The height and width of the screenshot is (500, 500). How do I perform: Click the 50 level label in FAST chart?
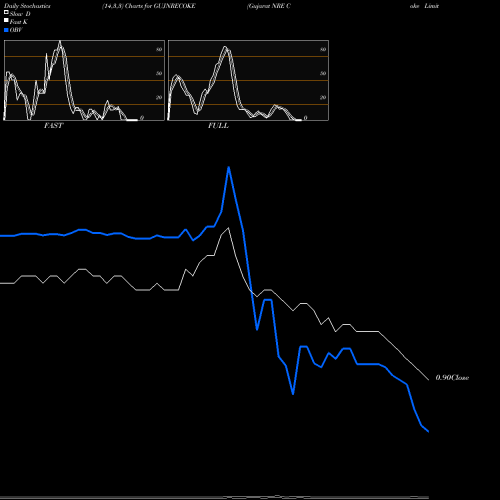[x=159, y=73]
